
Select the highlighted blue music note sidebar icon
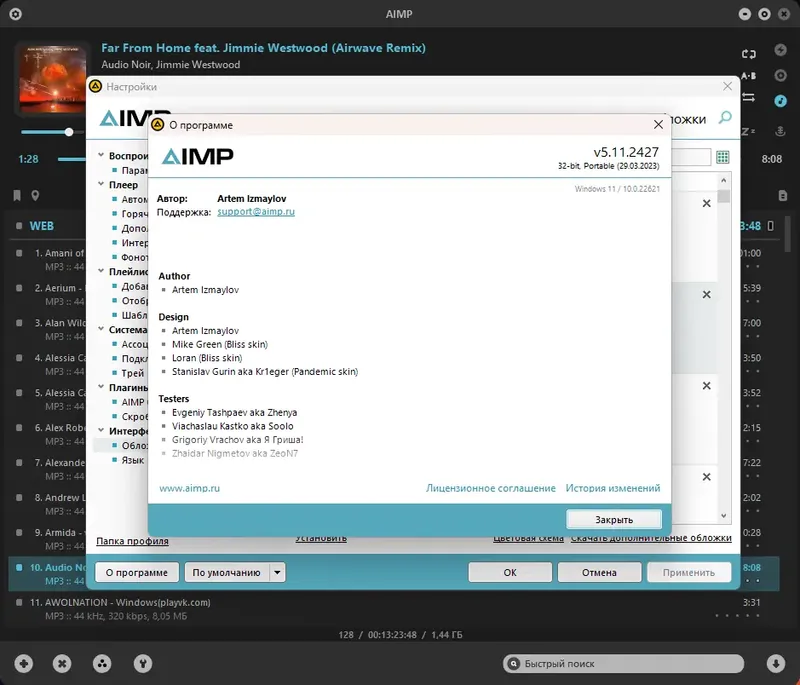pos(780,101)
